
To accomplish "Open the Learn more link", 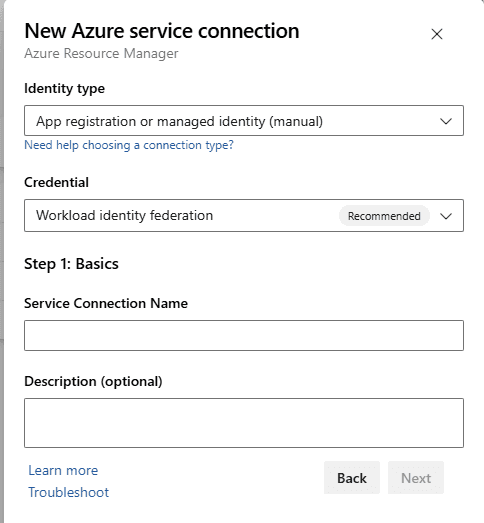I will click(x=63, y=470).
